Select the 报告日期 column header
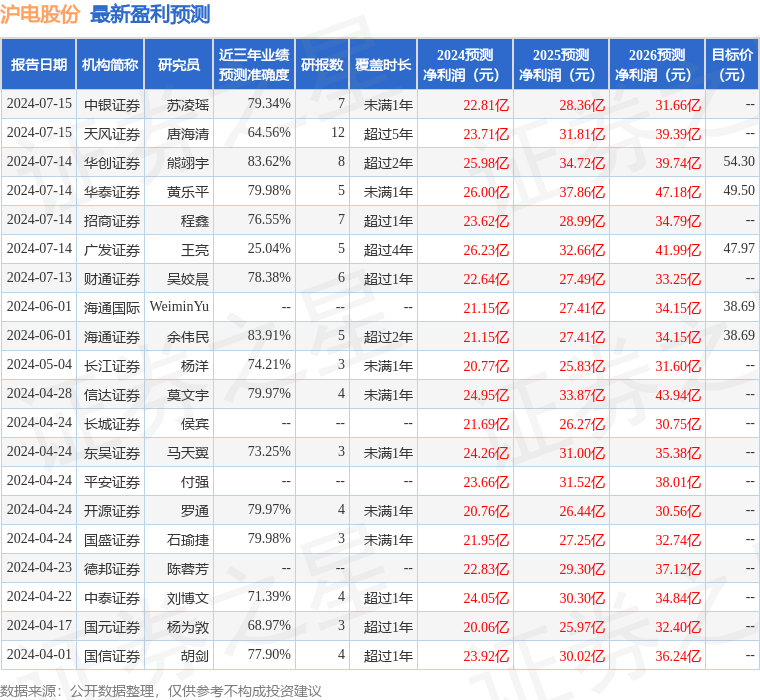This screenshot has height=700, width=760. [38, 64]
